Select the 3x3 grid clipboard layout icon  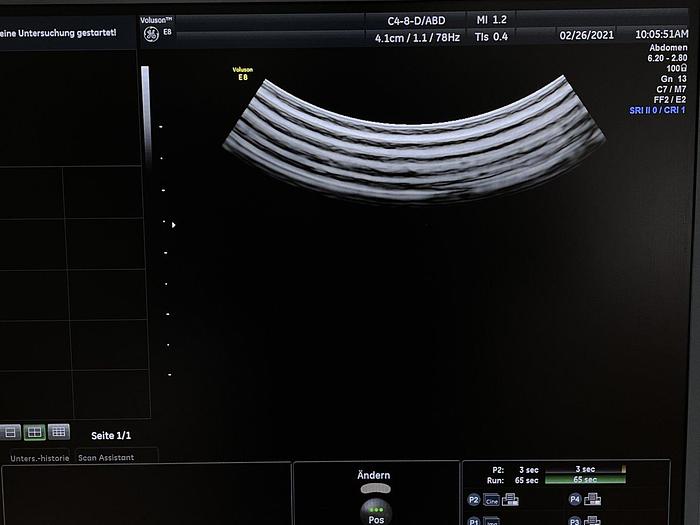coord(58,431)
